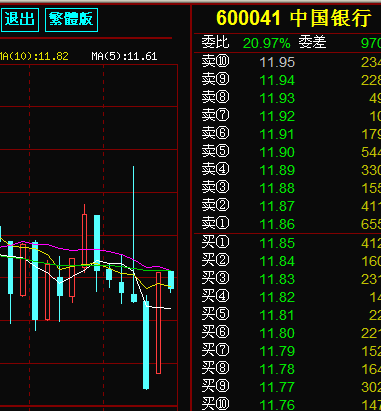Choose the 卖③ price 11.88
This screenshot has height=411, width=381.
(277, 188)
